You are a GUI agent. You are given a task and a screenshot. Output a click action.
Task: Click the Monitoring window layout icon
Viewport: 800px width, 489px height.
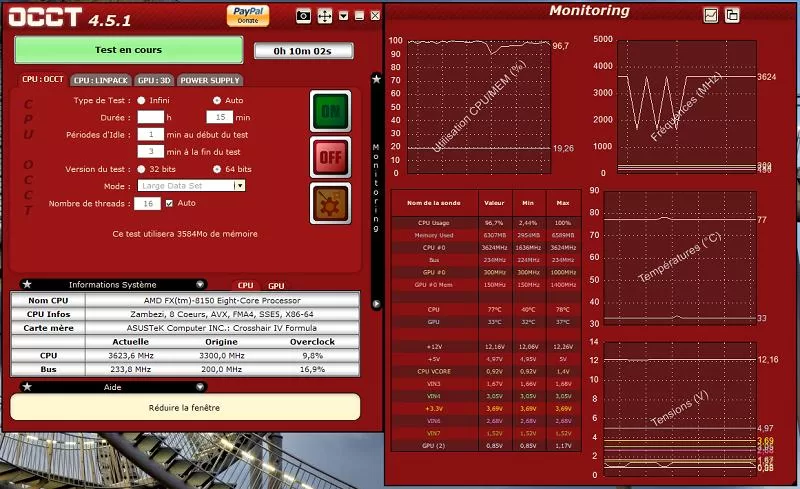[732, 15]
